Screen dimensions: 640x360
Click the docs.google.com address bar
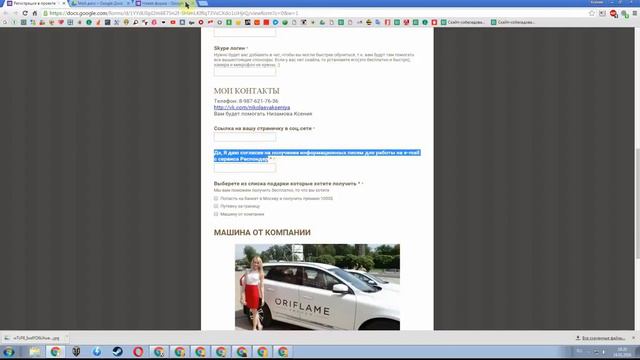[x=314, y=13]
